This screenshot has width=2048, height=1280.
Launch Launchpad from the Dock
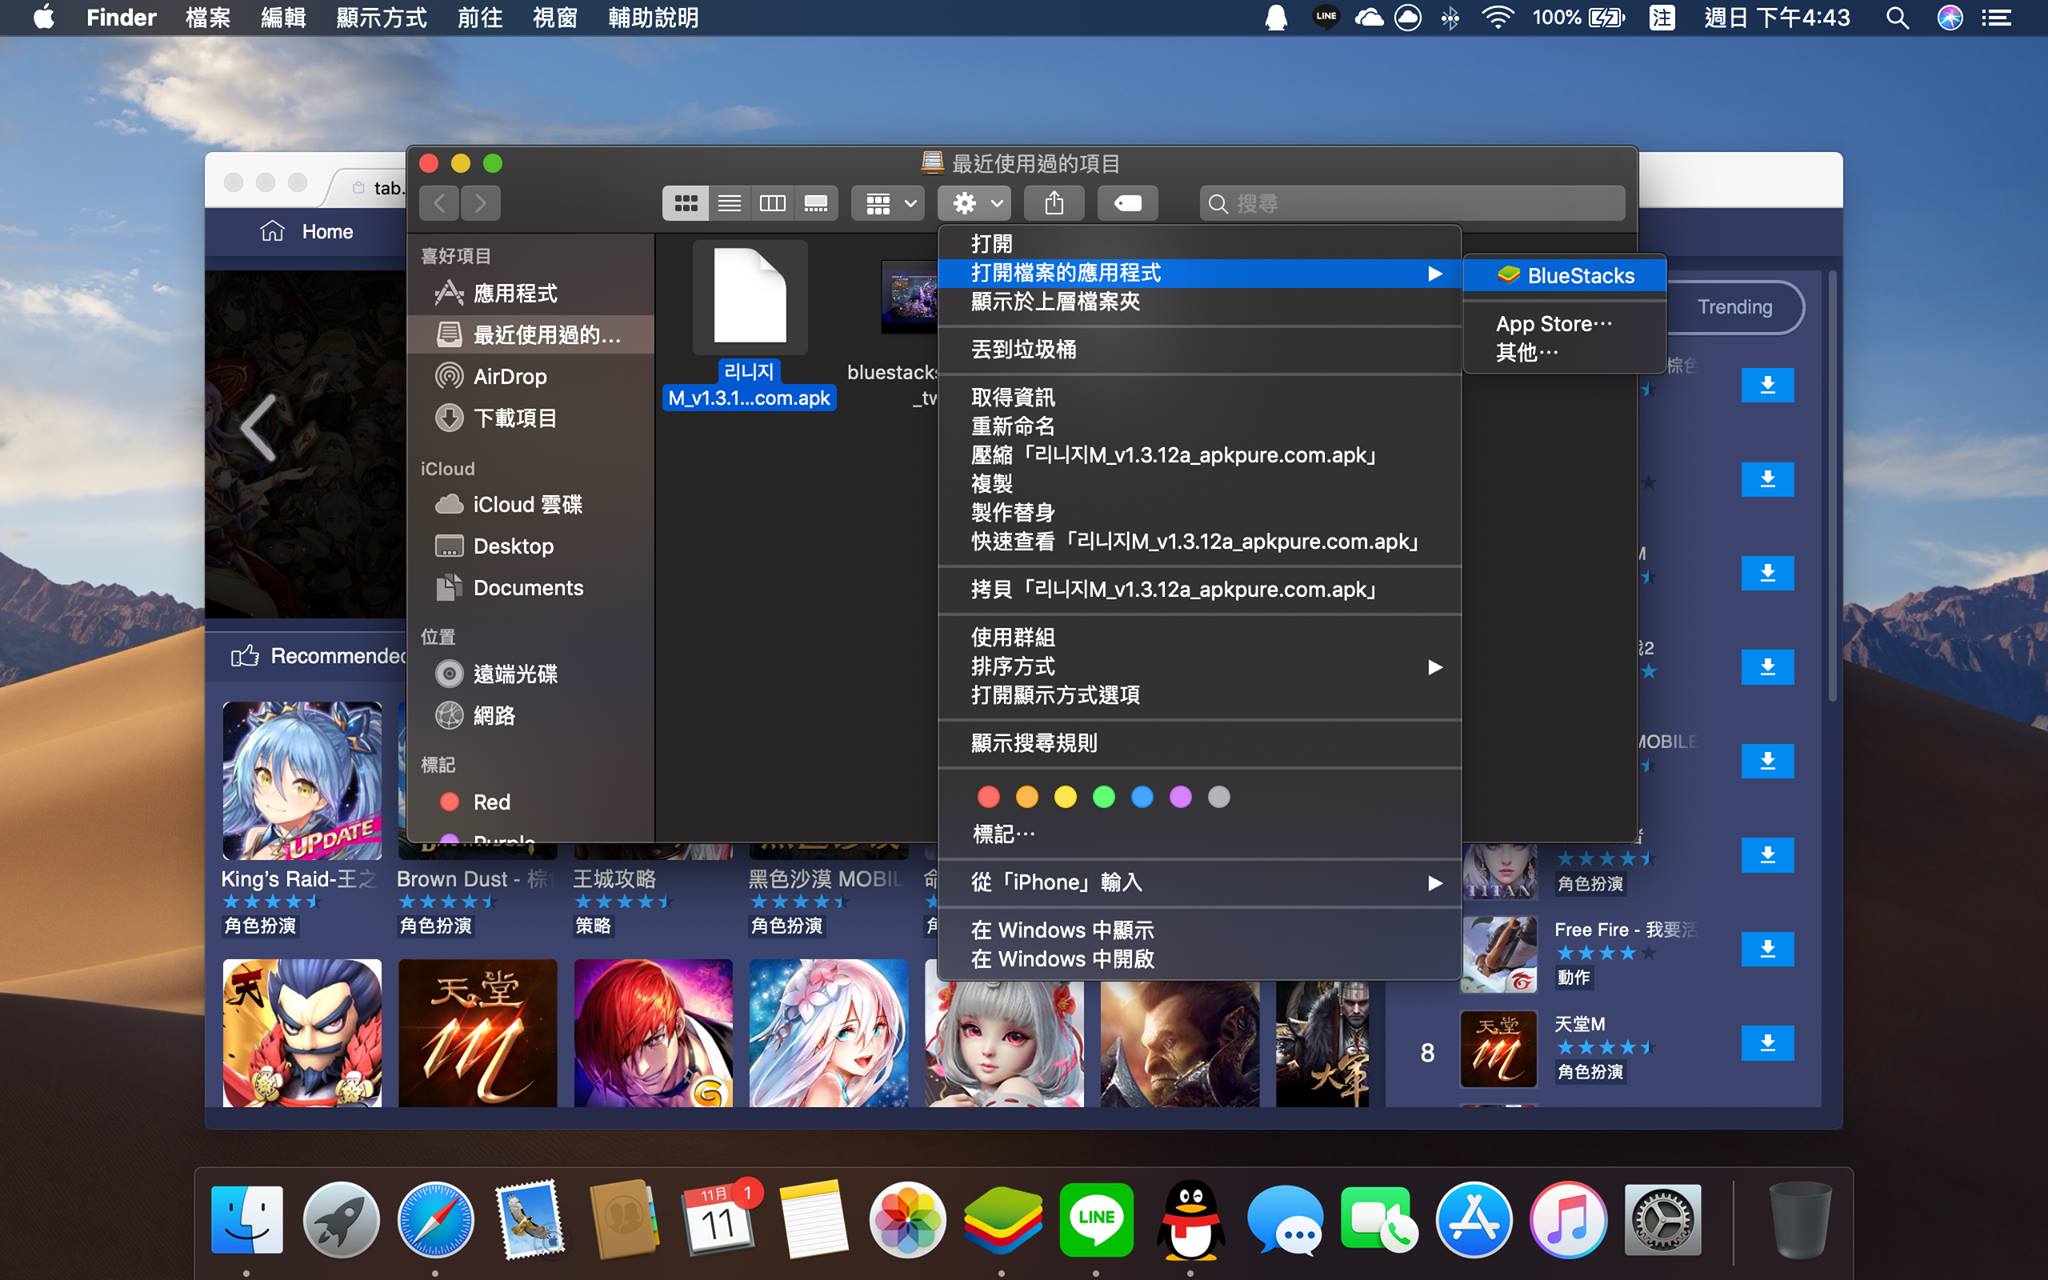pos(341,1220)
